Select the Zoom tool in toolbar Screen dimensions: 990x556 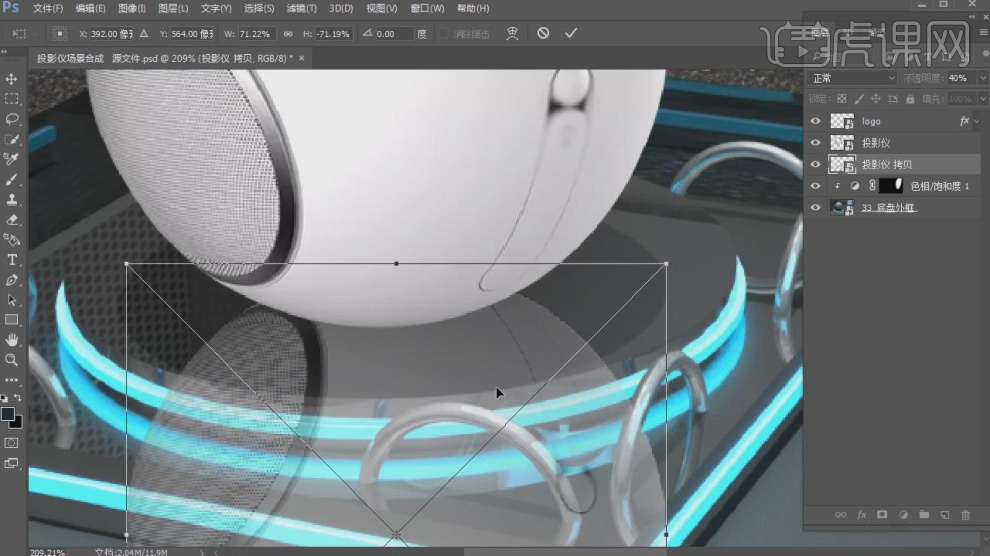coord(12,360)
